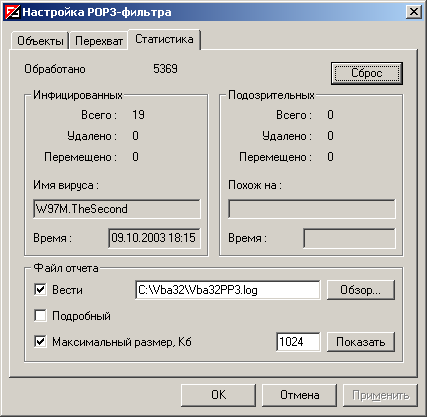Screen dimensions: 427x417
Task: Cancel changes with the Отмена button
Action: (299, 395)
